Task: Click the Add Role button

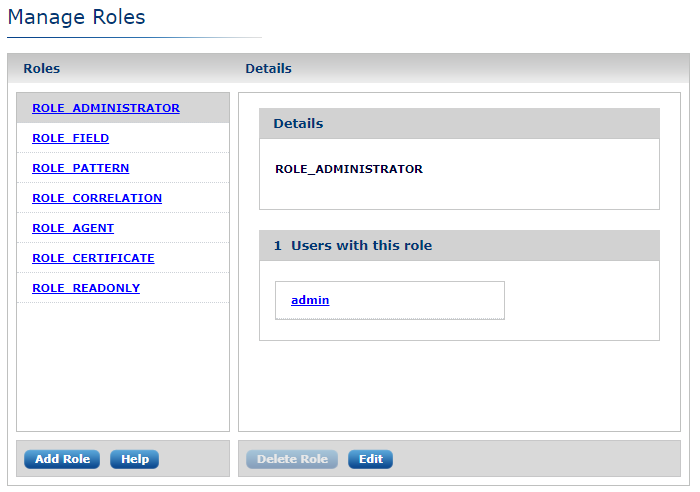Action: point(62,459)
